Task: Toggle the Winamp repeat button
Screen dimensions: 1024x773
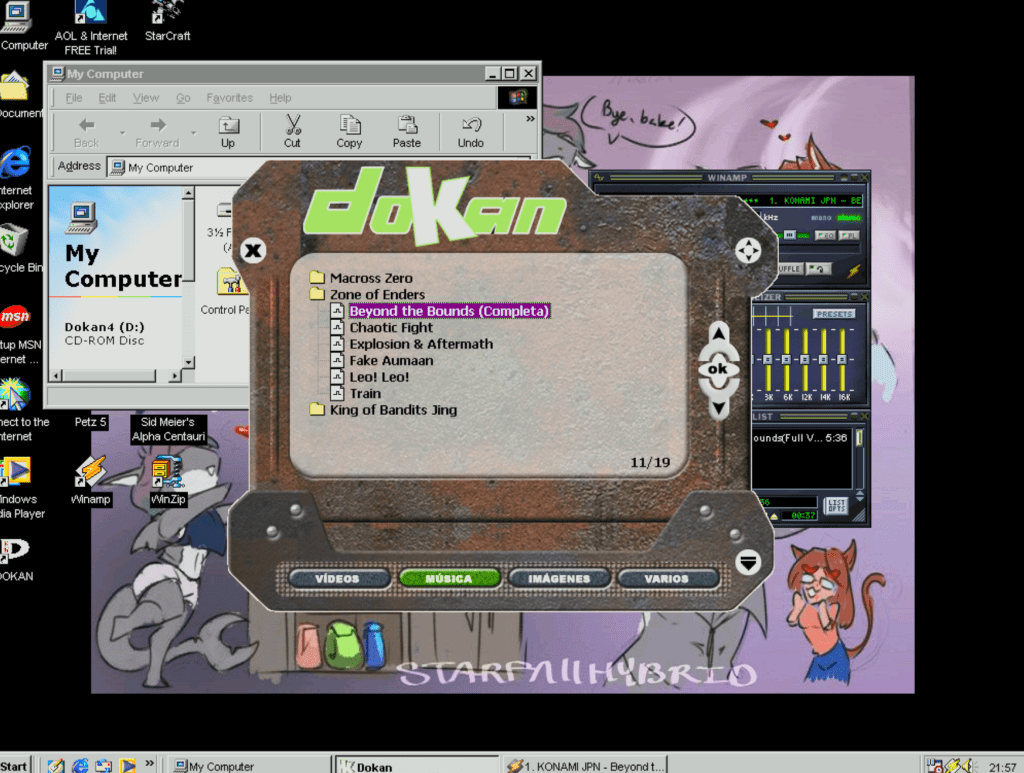Action: (819, 269)
